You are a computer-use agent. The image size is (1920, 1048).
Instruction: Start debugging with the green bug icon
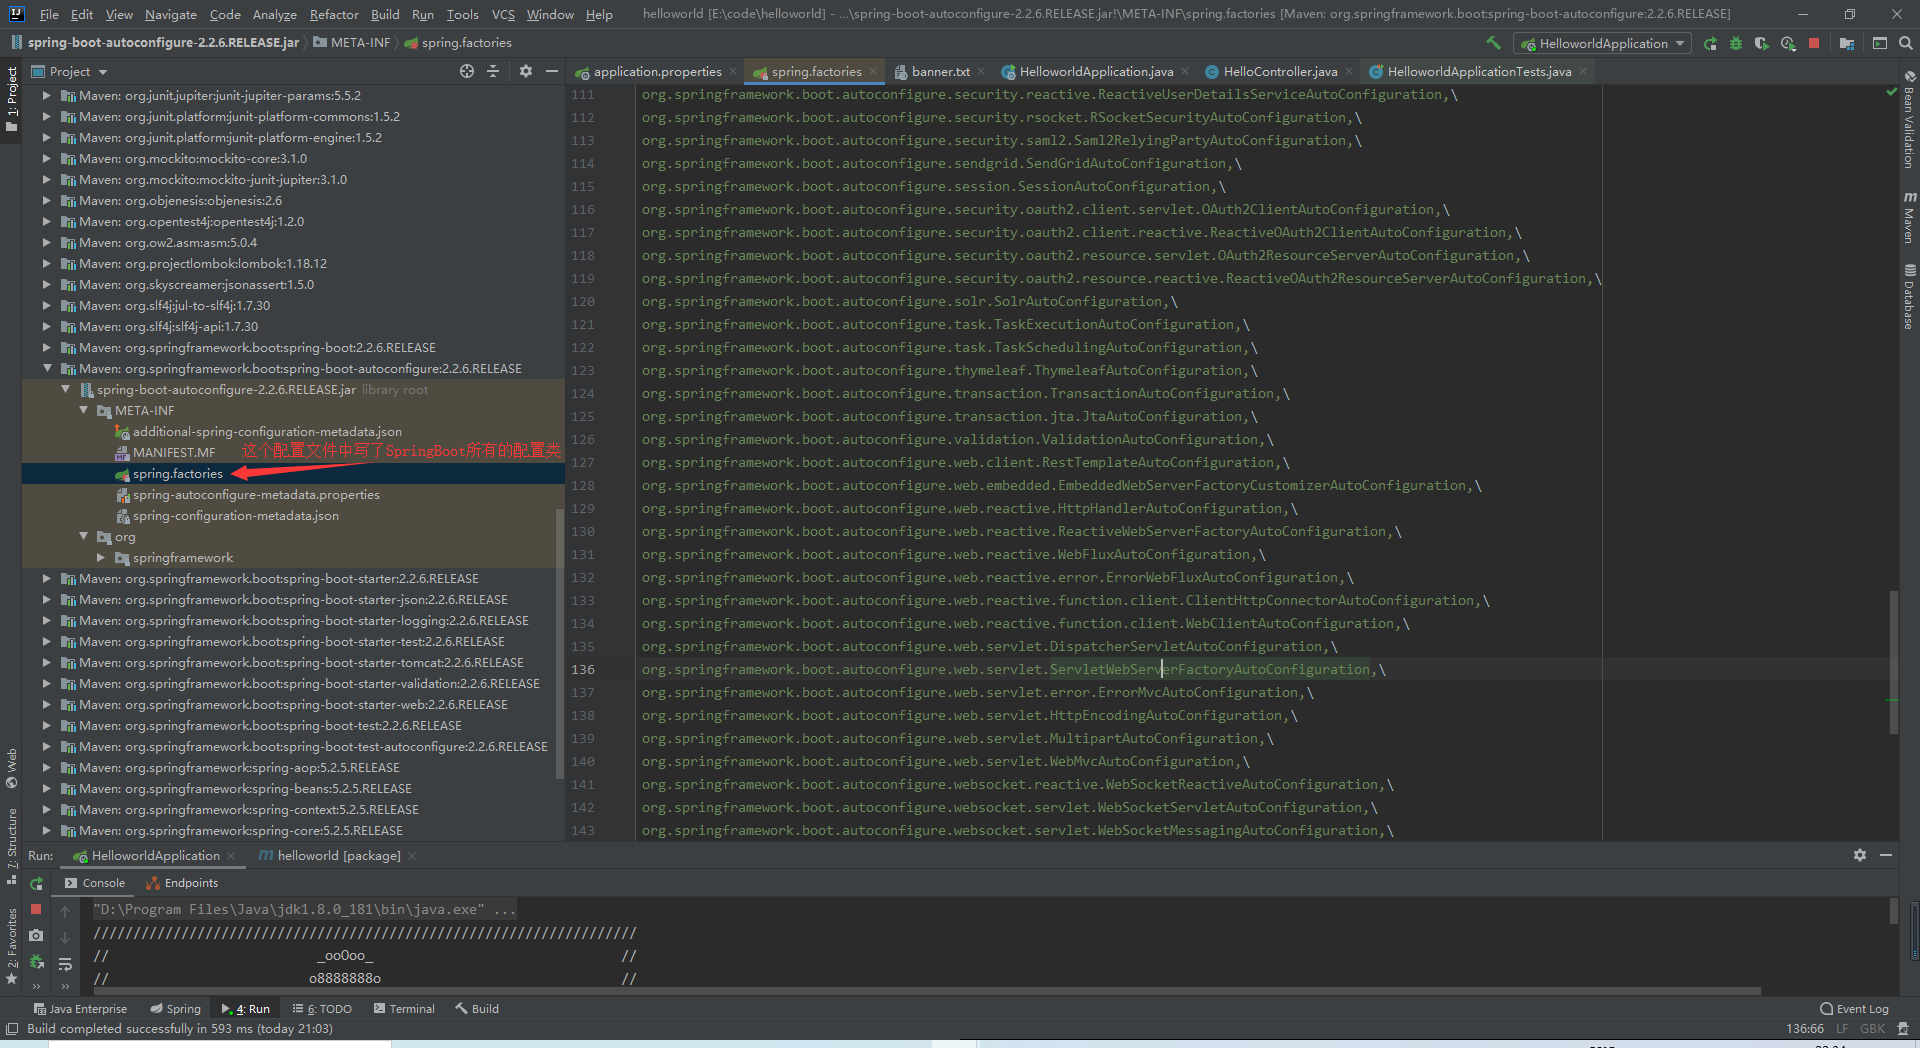[1736, 43]
